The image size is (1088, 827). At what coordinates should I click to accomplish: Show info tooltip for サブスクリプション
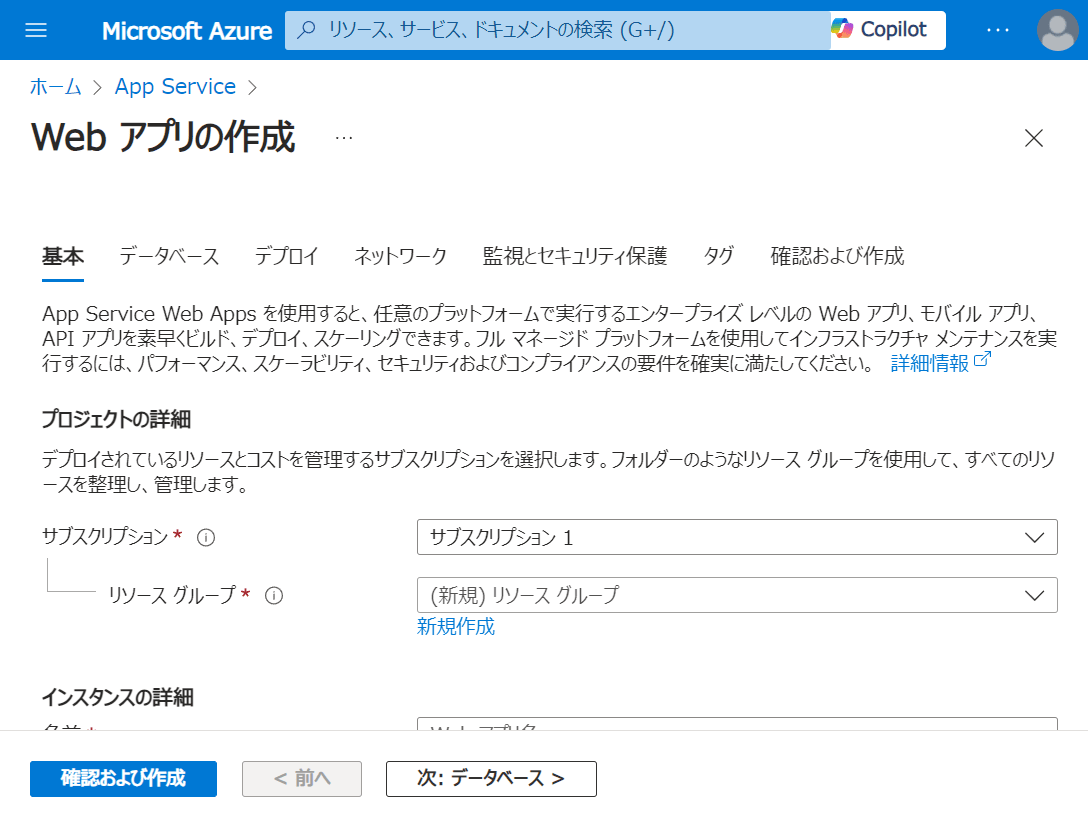[206, 538]
